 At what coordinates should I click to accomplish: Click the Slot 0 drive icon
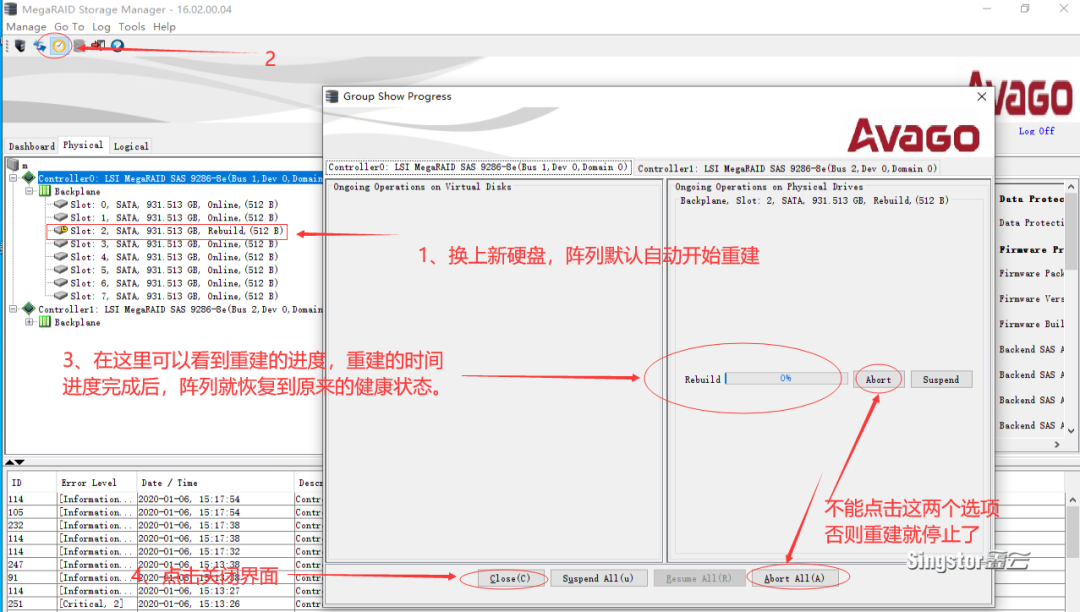tap(61, 204)
